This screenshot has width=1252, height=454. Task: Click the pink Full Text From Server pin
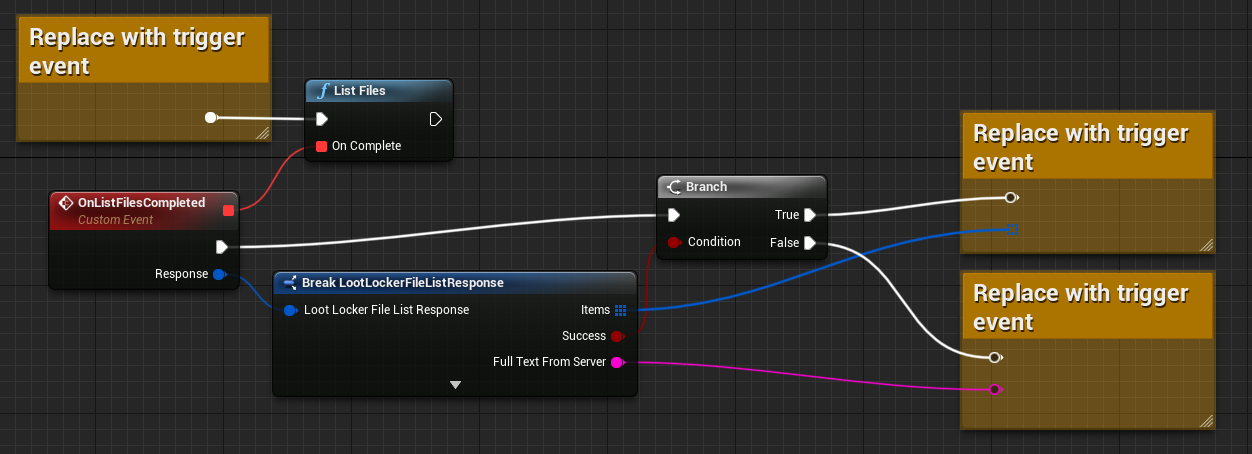618,362
